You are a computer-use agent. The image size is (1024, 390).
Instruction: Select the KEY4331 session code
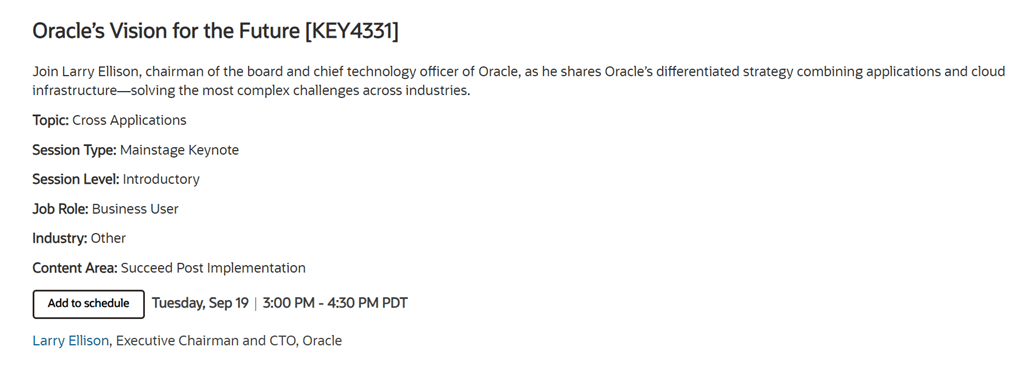pyautogui.click(x=351, y=31)
